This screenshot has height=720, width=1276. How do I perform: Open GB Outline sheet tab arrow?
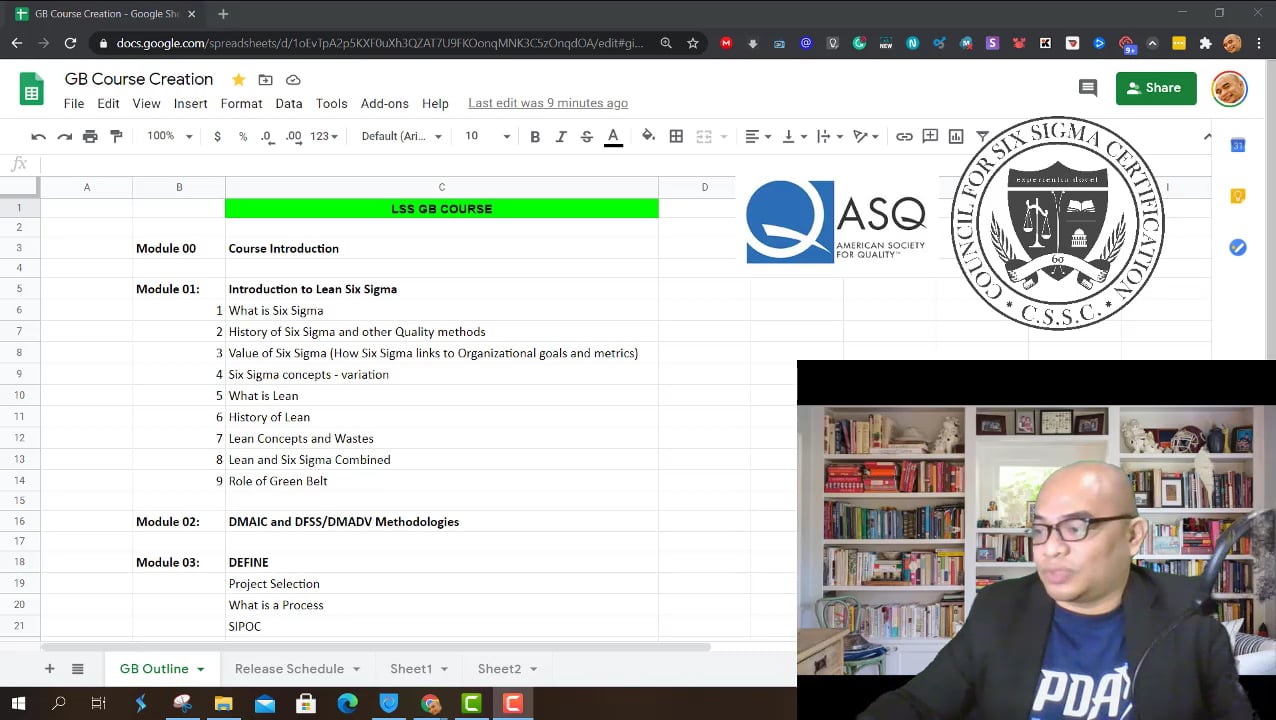[x=201, y=669]
